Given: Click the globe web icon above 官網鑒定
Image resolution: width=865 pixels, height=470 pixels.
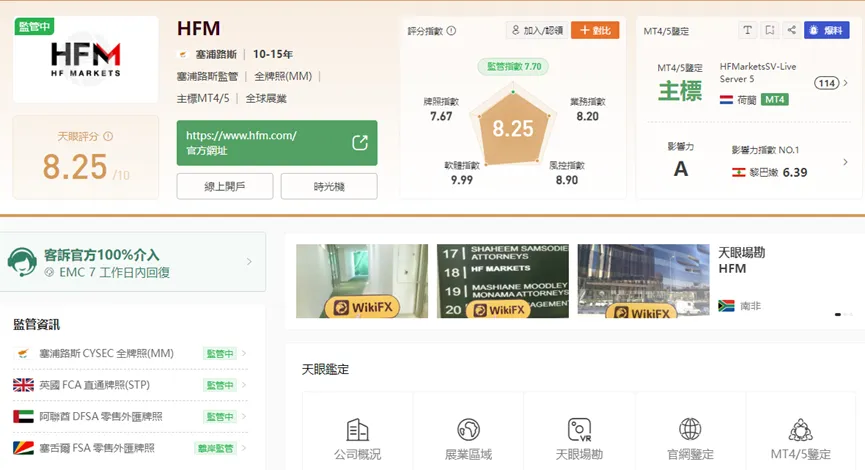Looking at the screenshot, I should 690,429.
